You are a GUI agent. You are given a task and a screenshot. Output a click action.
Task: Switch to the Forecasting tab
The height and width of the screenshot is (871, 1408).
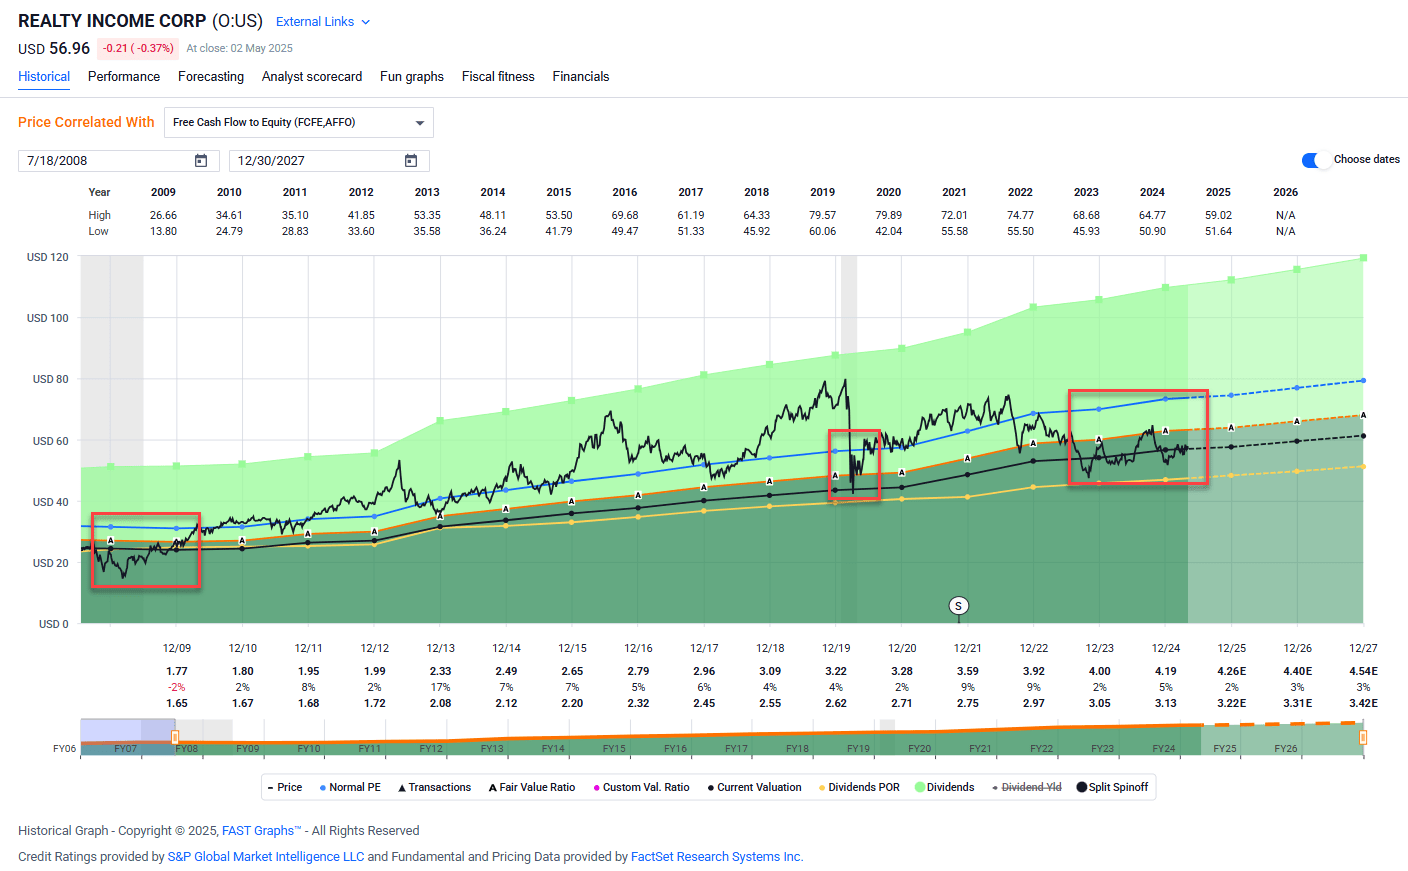(x=211, y=76)
